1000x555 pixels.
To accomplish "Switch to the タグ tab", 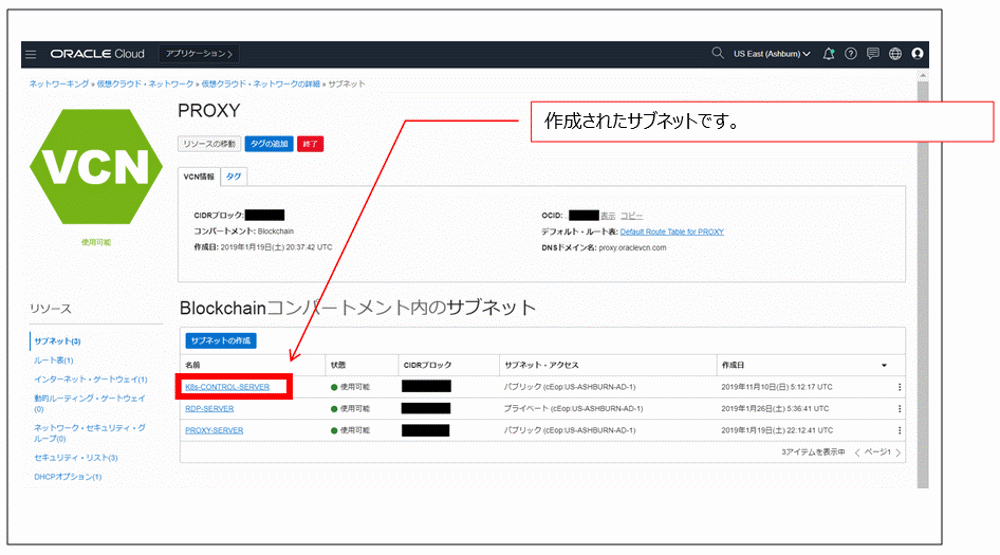I will (234, 177).
